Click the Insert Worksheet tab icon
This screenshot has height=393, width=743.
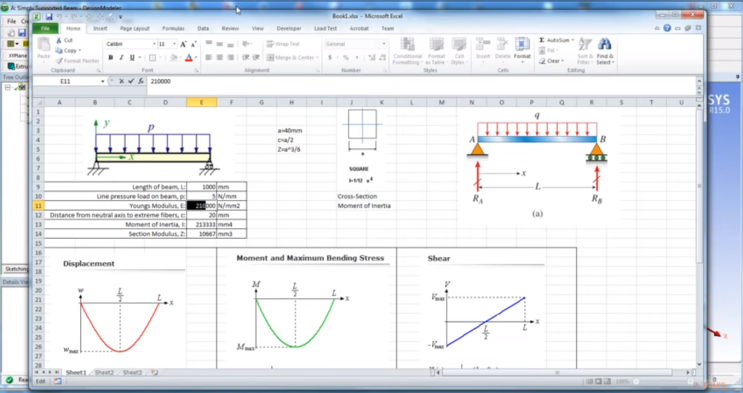[x=154, y=373]
